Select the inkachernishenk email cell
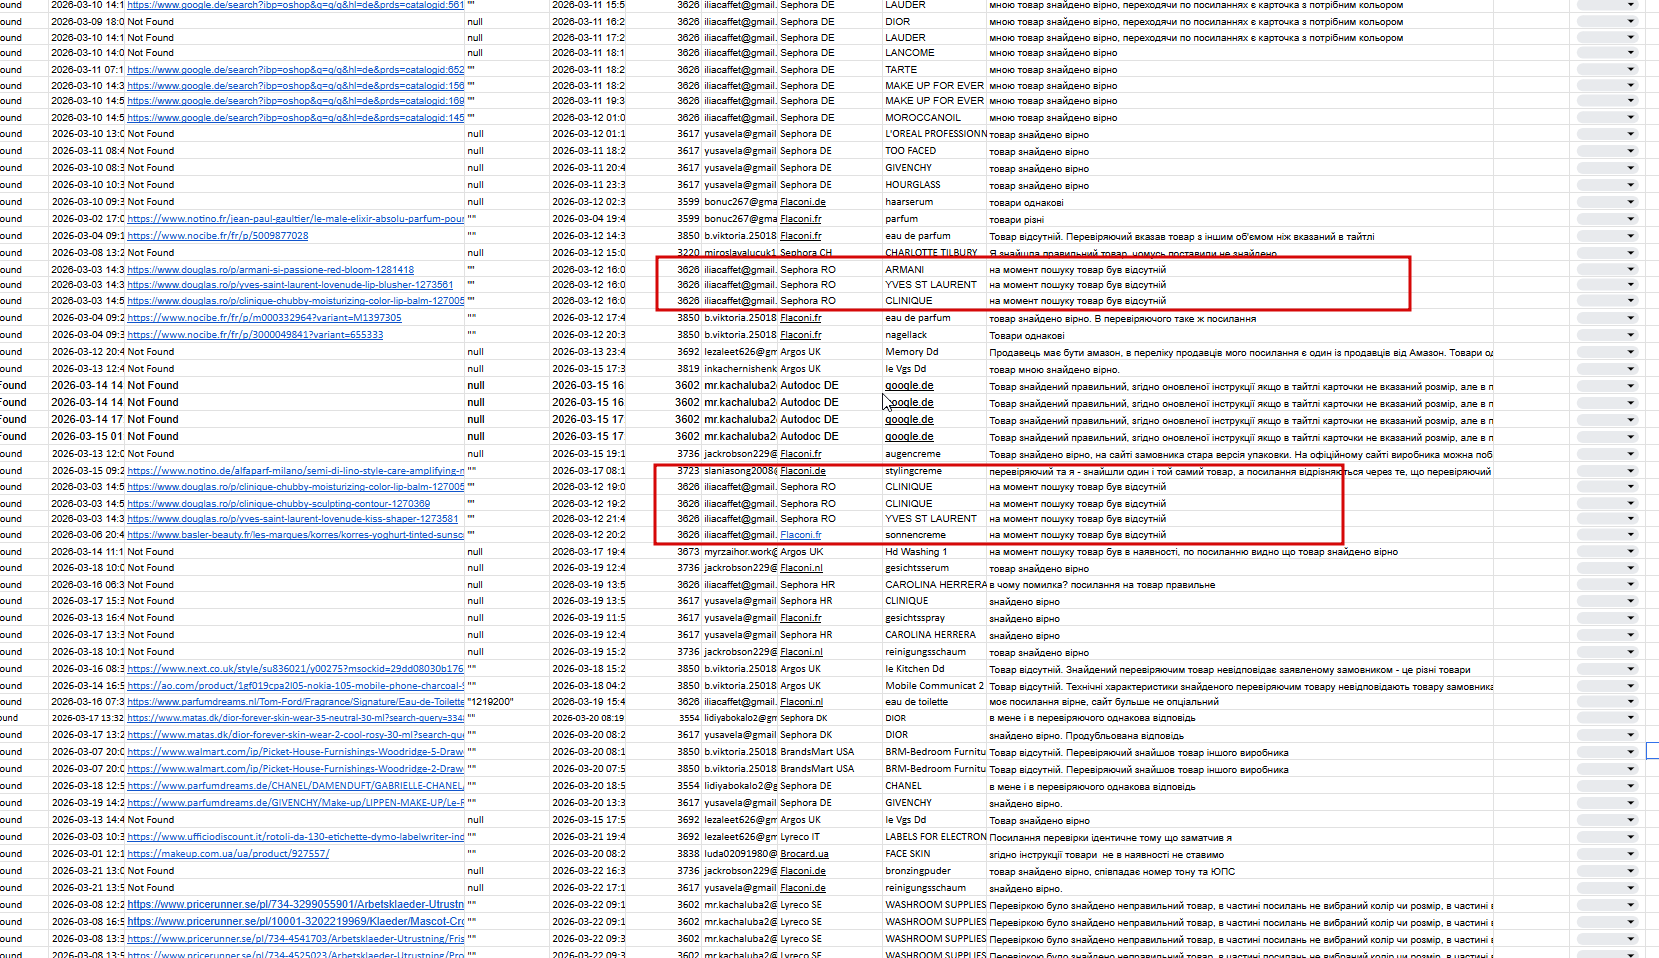The width and height of the screenshot is (1659, 958). 740,369
